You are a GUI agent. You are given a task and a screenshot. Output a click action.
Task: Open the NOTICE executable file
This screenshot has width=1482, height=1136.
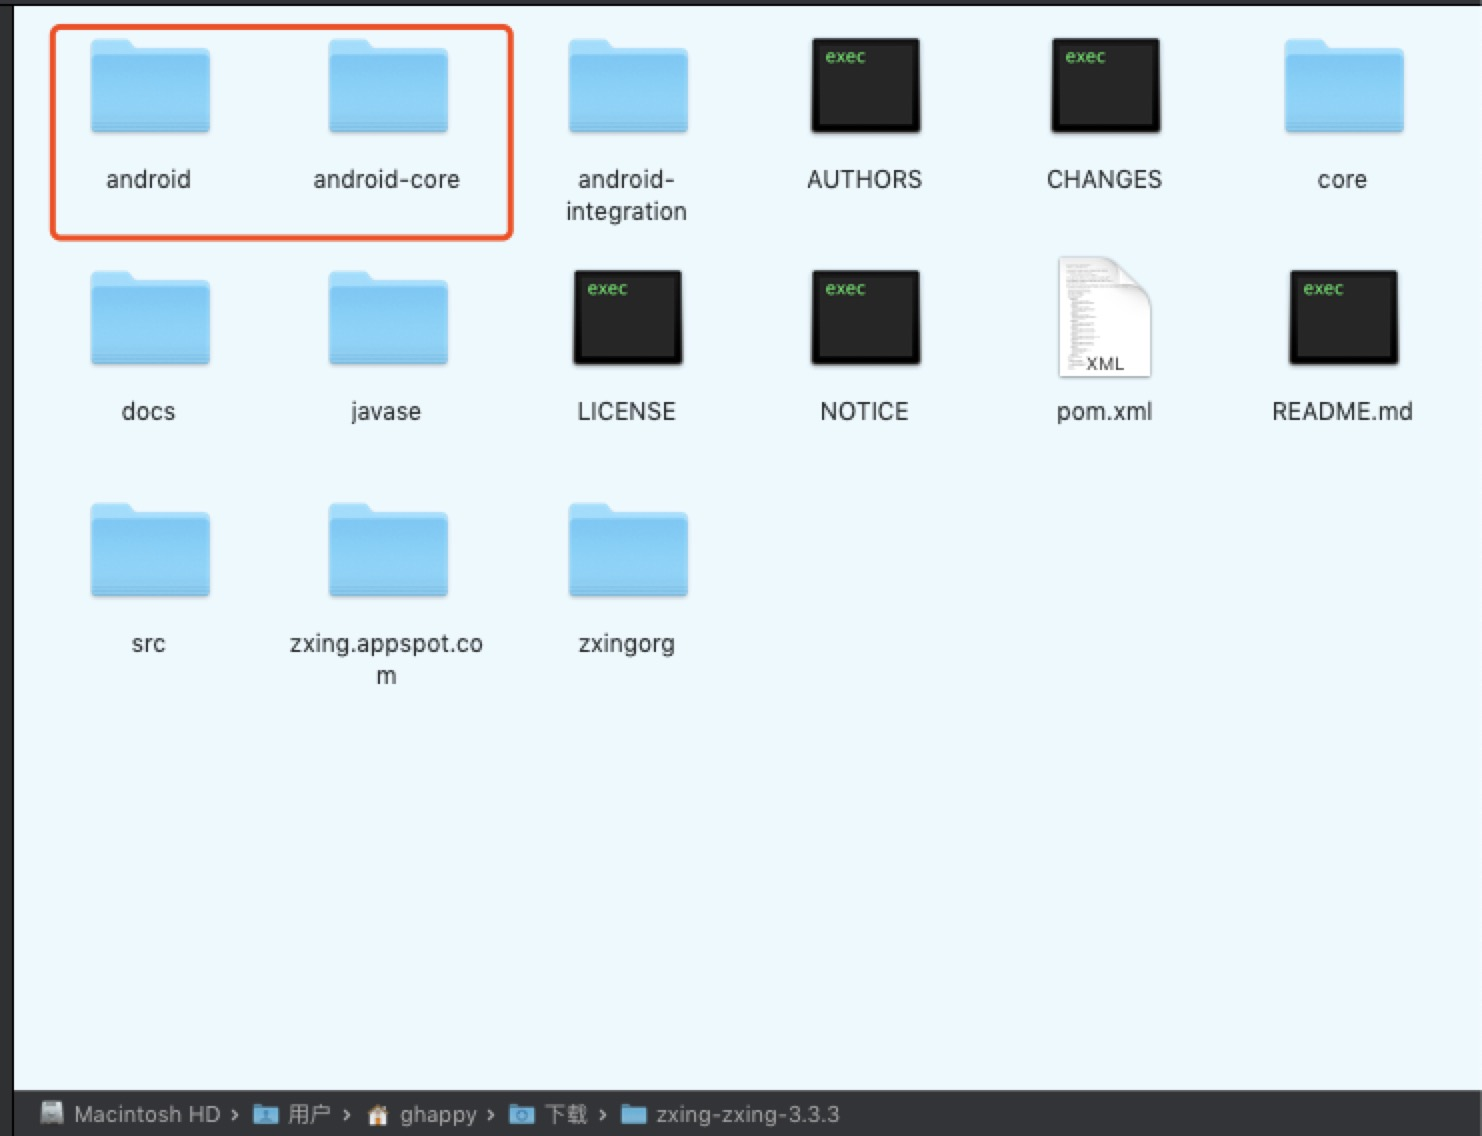pos(864,318)
